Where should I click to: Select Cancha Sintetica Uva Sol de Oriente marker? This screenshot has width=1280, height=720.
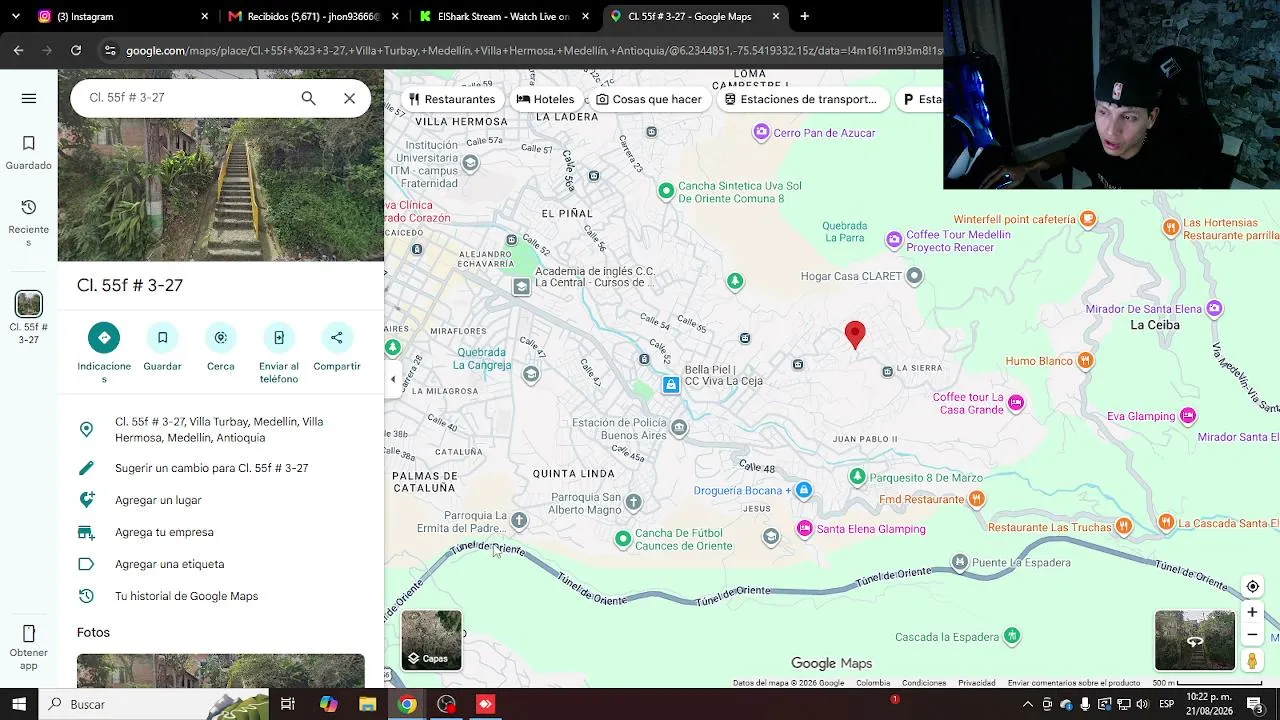[666, 191]
